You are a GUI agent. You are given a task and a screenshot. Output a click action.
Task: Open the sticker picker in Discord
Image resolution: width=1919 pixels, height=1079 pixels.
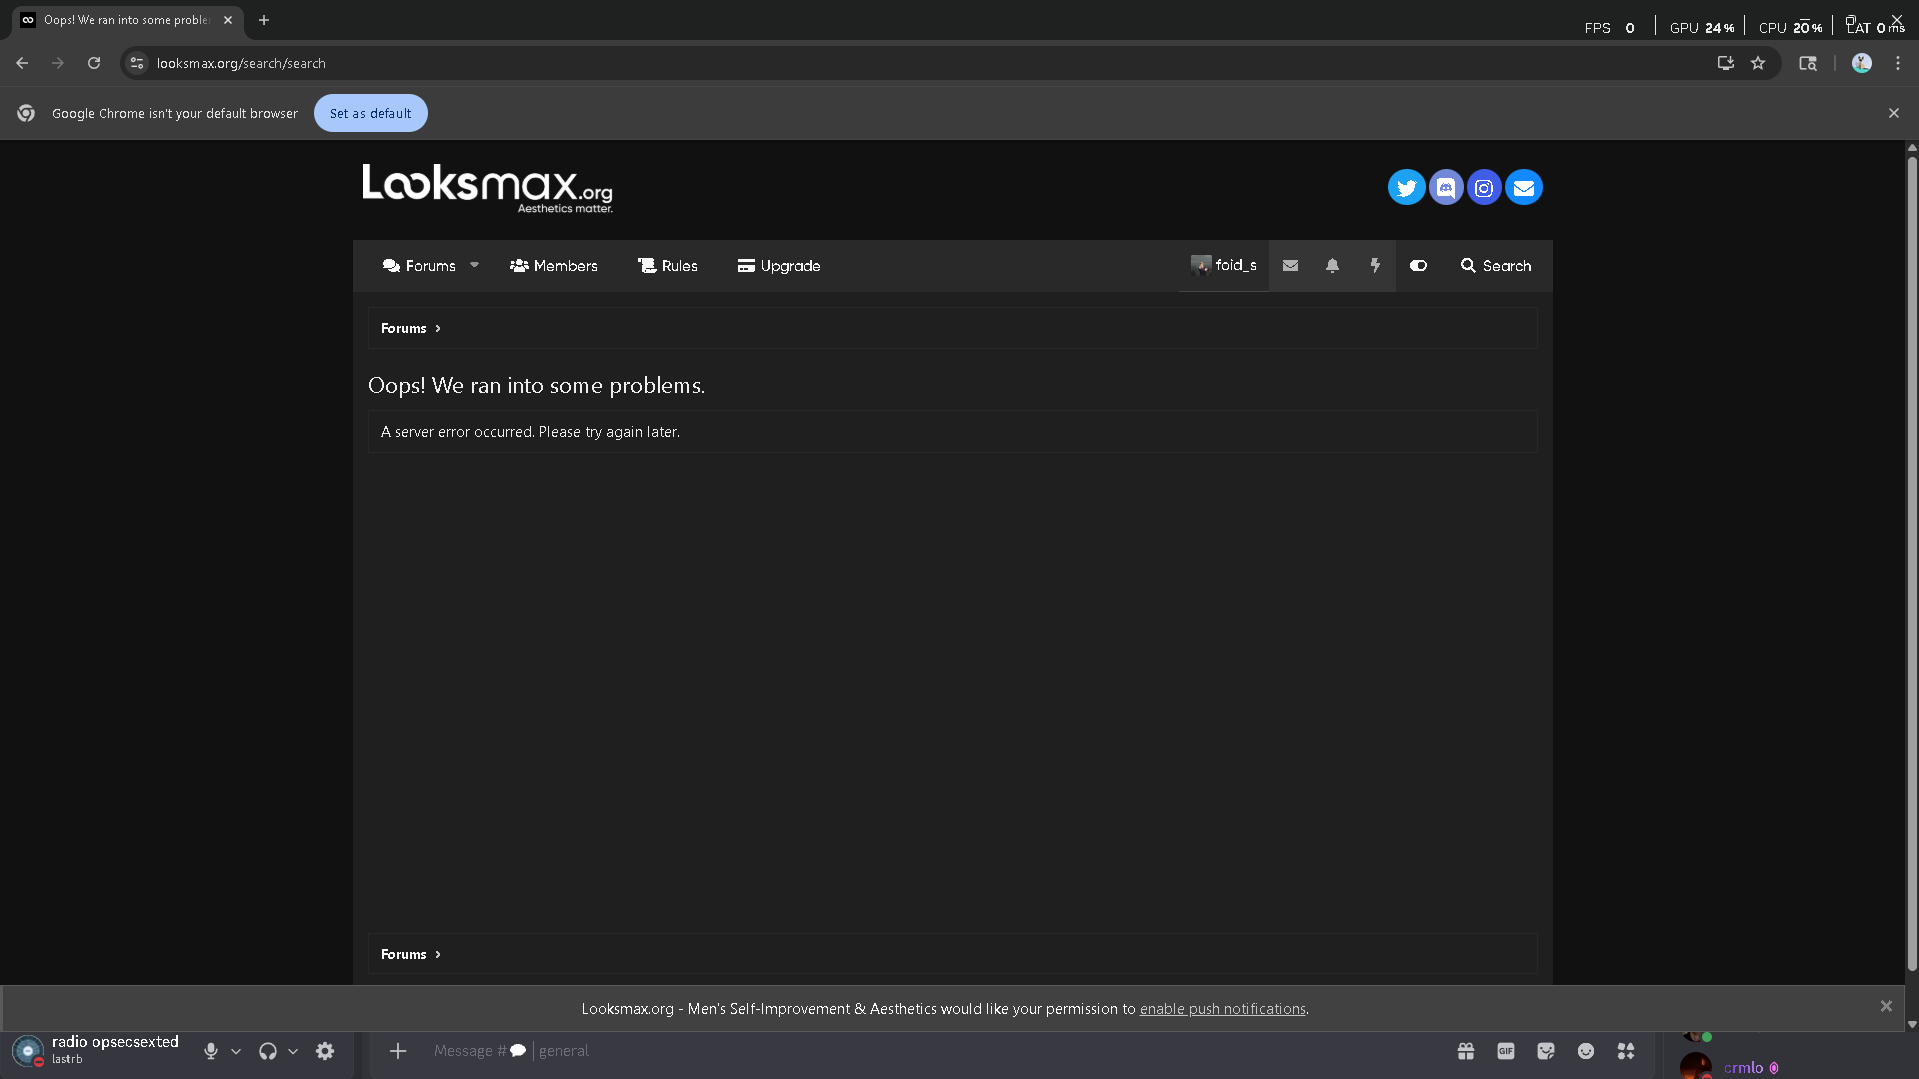(1545, 1051)
